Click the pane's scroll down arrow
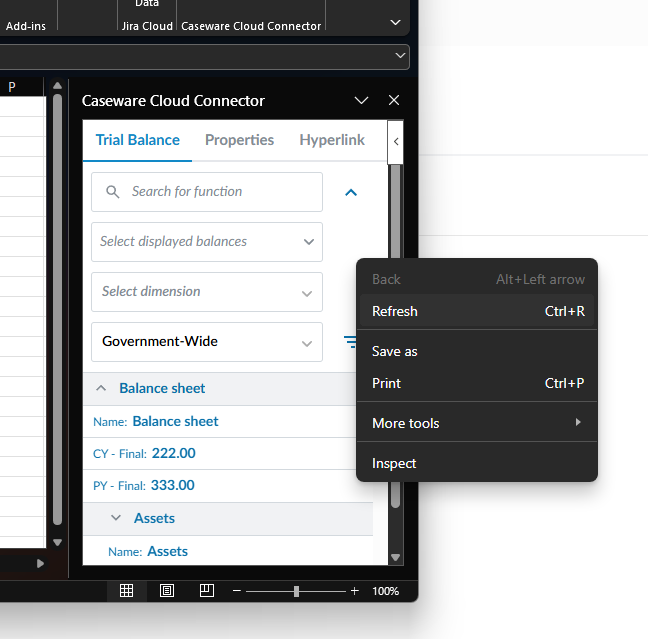 (x=395, y=557)
